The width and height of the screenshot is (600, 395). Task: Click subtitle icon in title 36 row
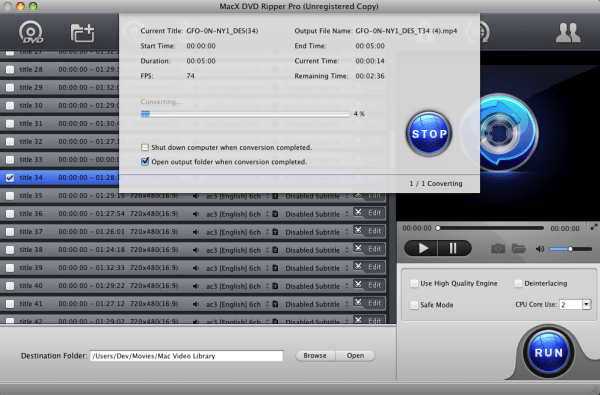275,214
